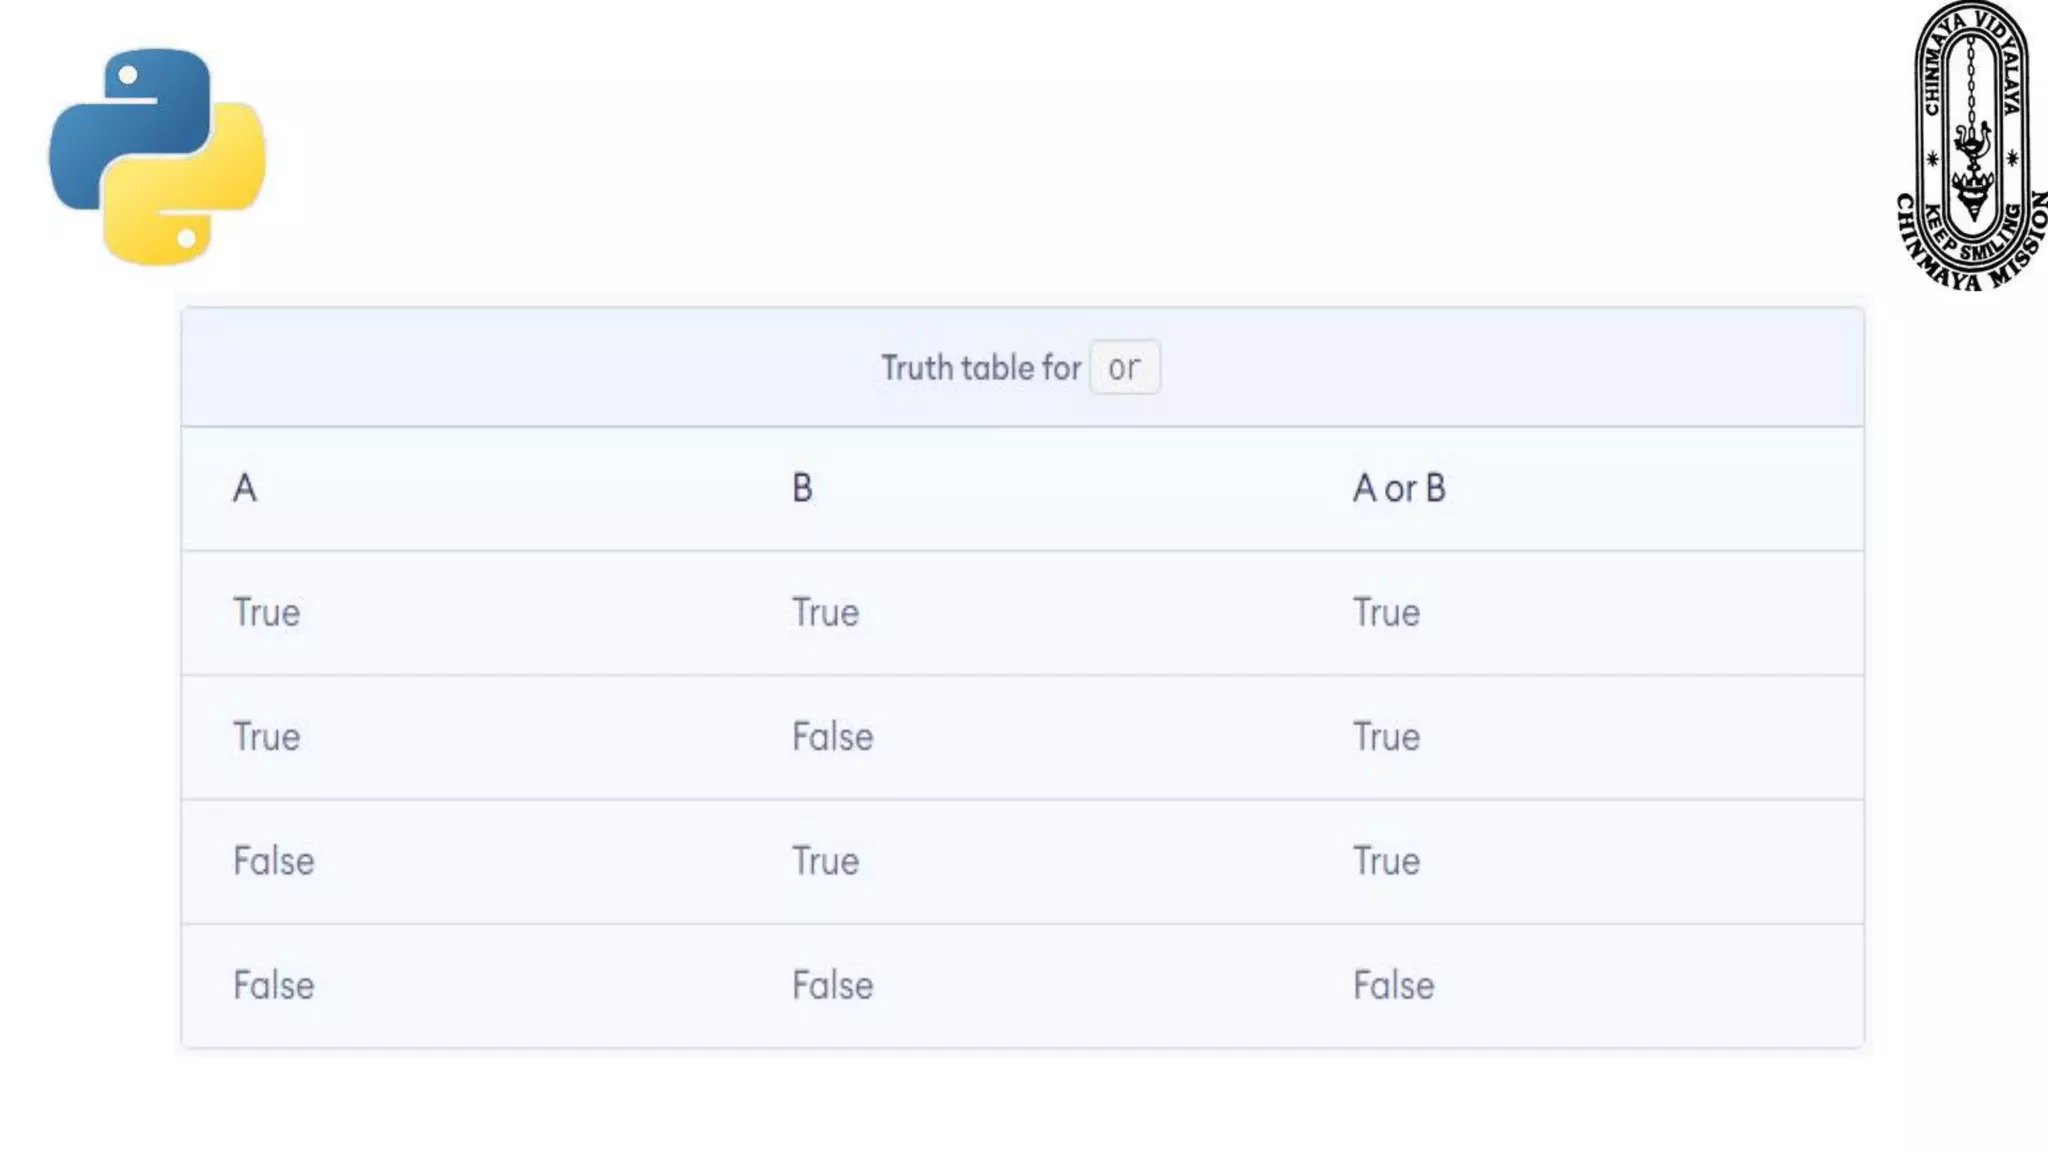The image size is (2048, 1152).
Task: Click the 'A or B' column header
Action: [x=1399, y=488]
